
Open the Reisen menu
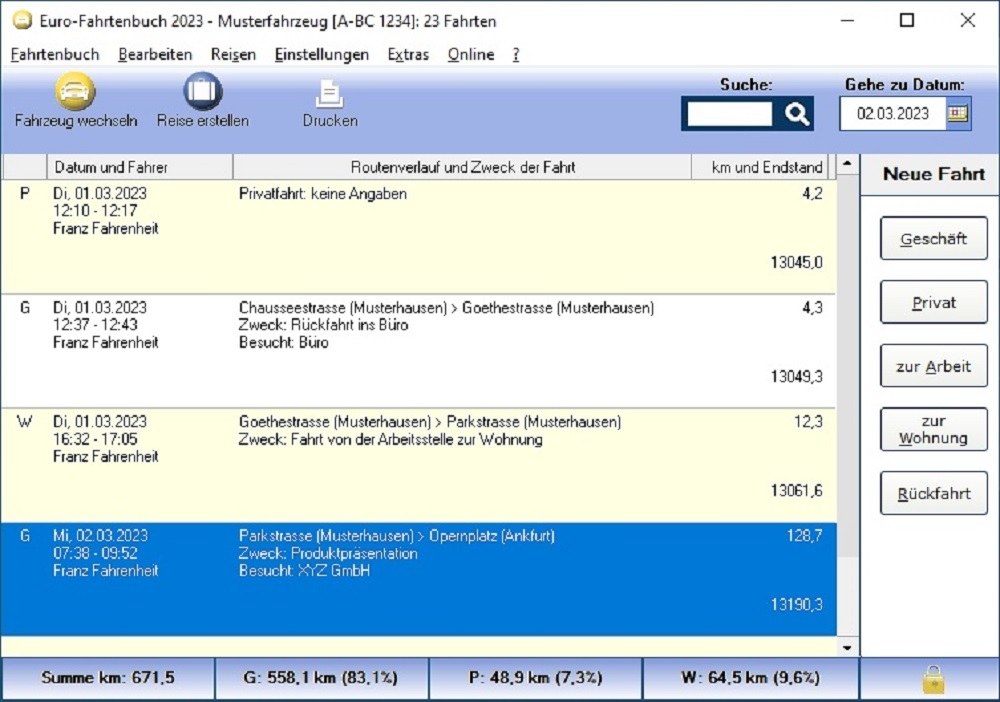pyautogui.click(x=233, y=55)
